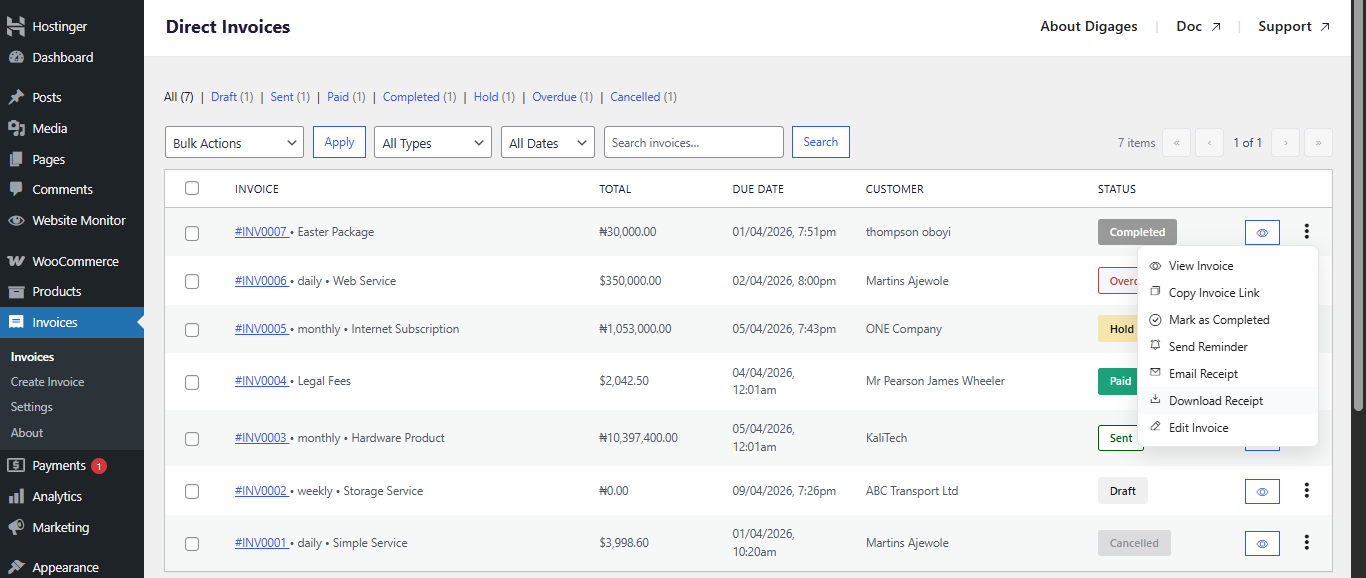Open invoice INV0005 via its link
This screenshot has width=1366, height=578.
(x=262, y=328)
